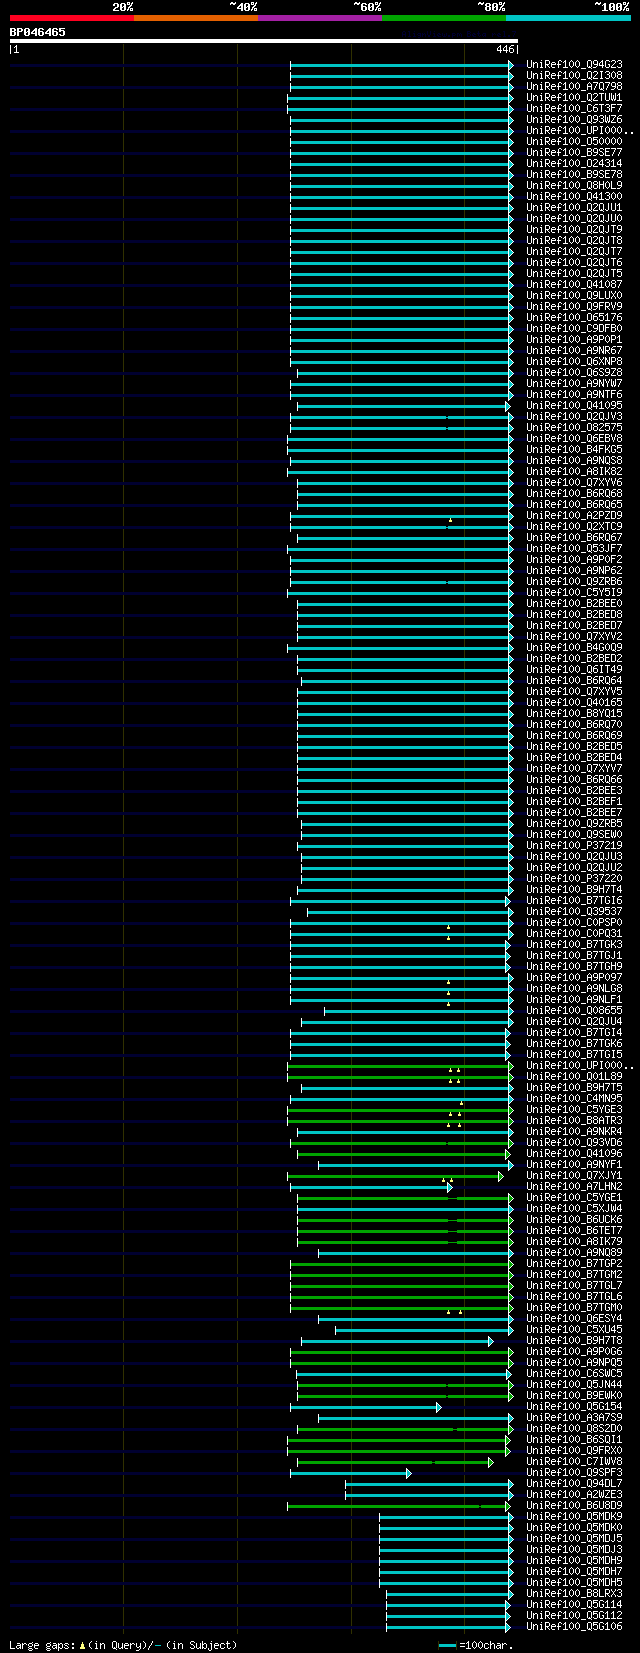Open UniRef100_C9DFB0 entry

(574, 328)
